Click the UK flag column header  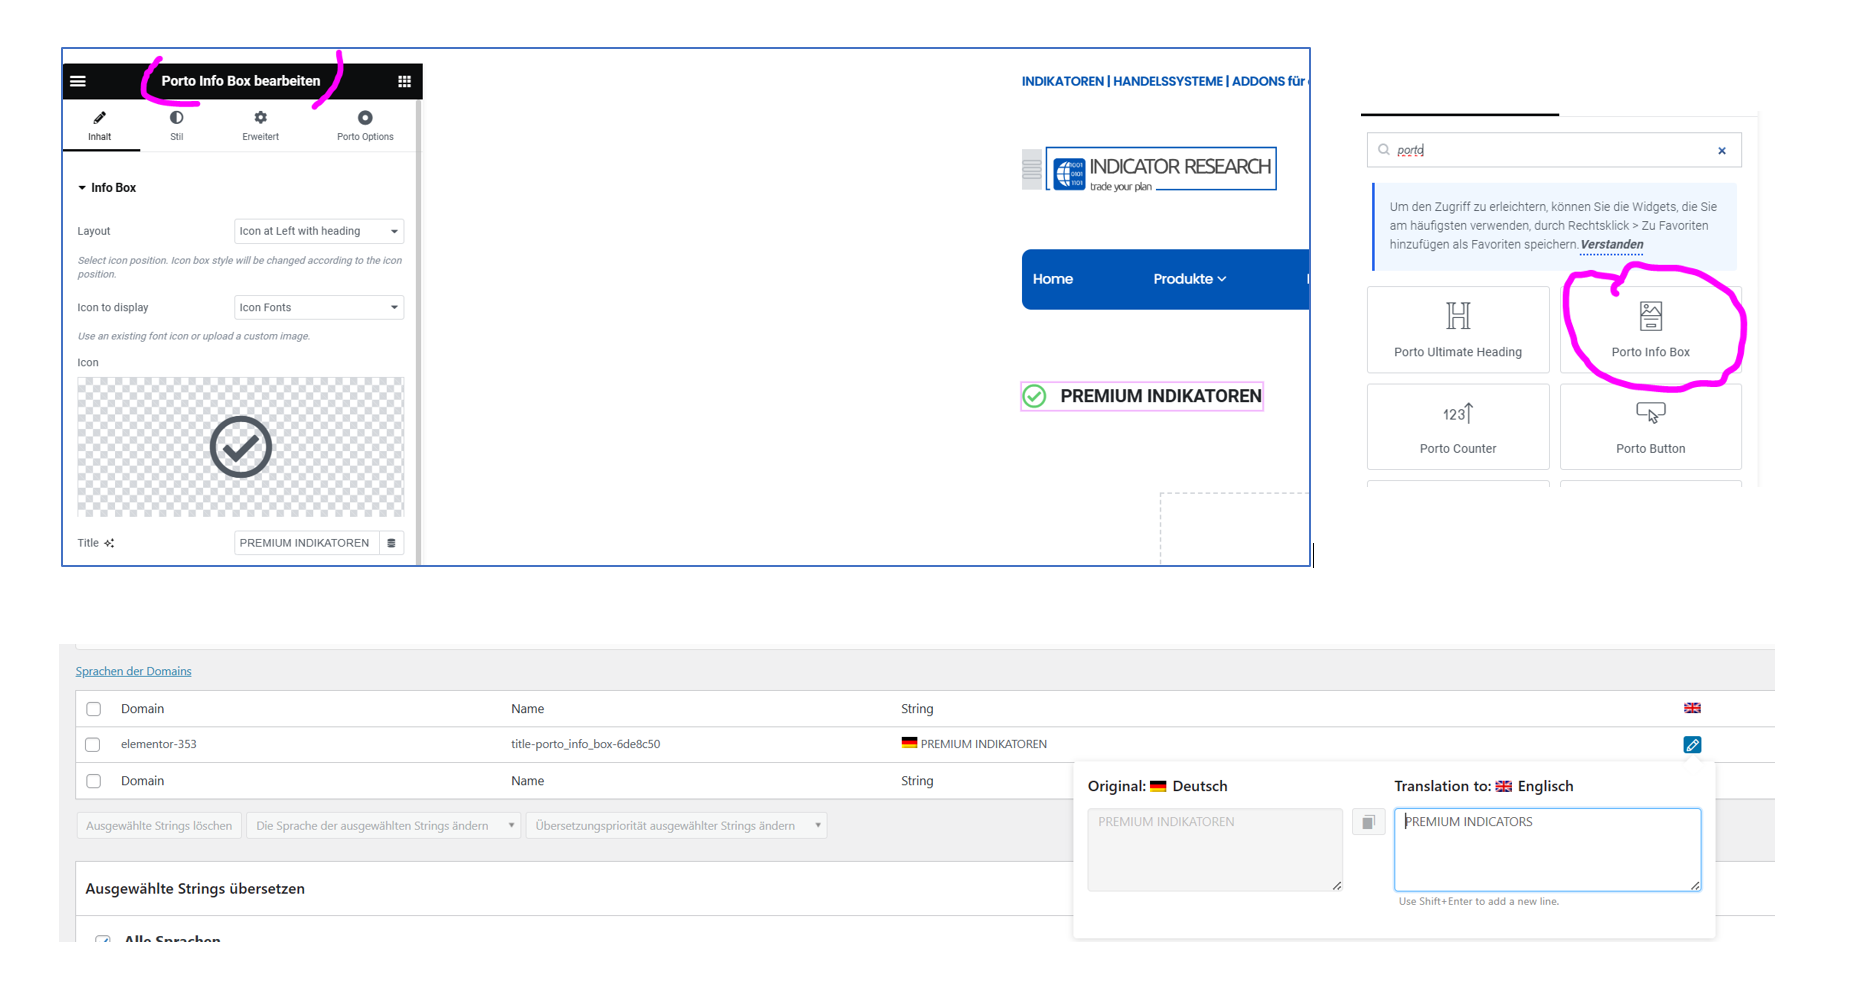1692,708
